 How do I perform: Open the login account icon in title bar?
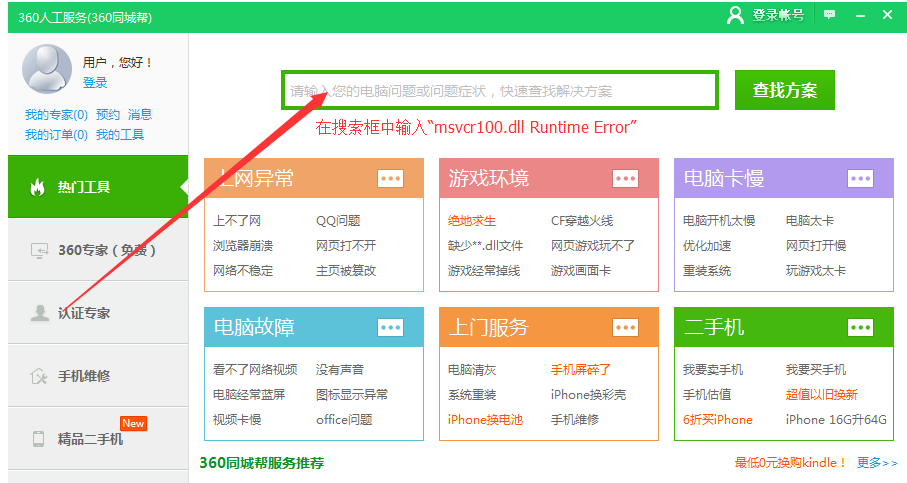tap(735, 15)
